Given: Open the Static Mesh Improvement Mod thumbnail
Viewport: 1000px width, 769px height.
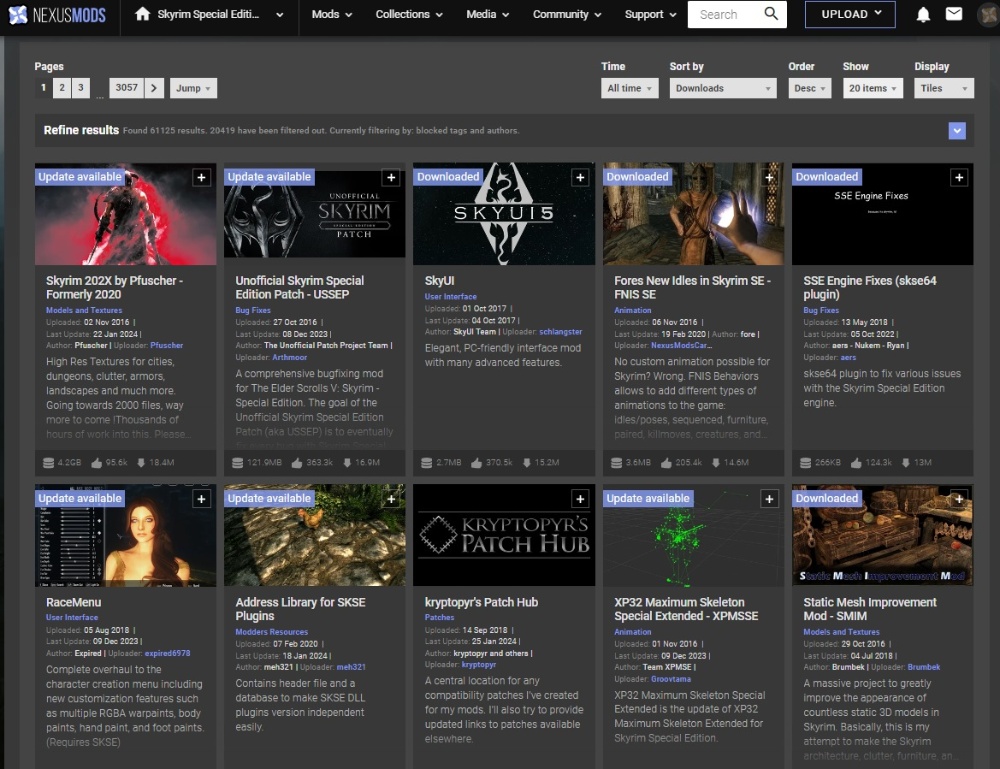Looking at the screenshot, I should pyautogui.click(x=883, y=535).
